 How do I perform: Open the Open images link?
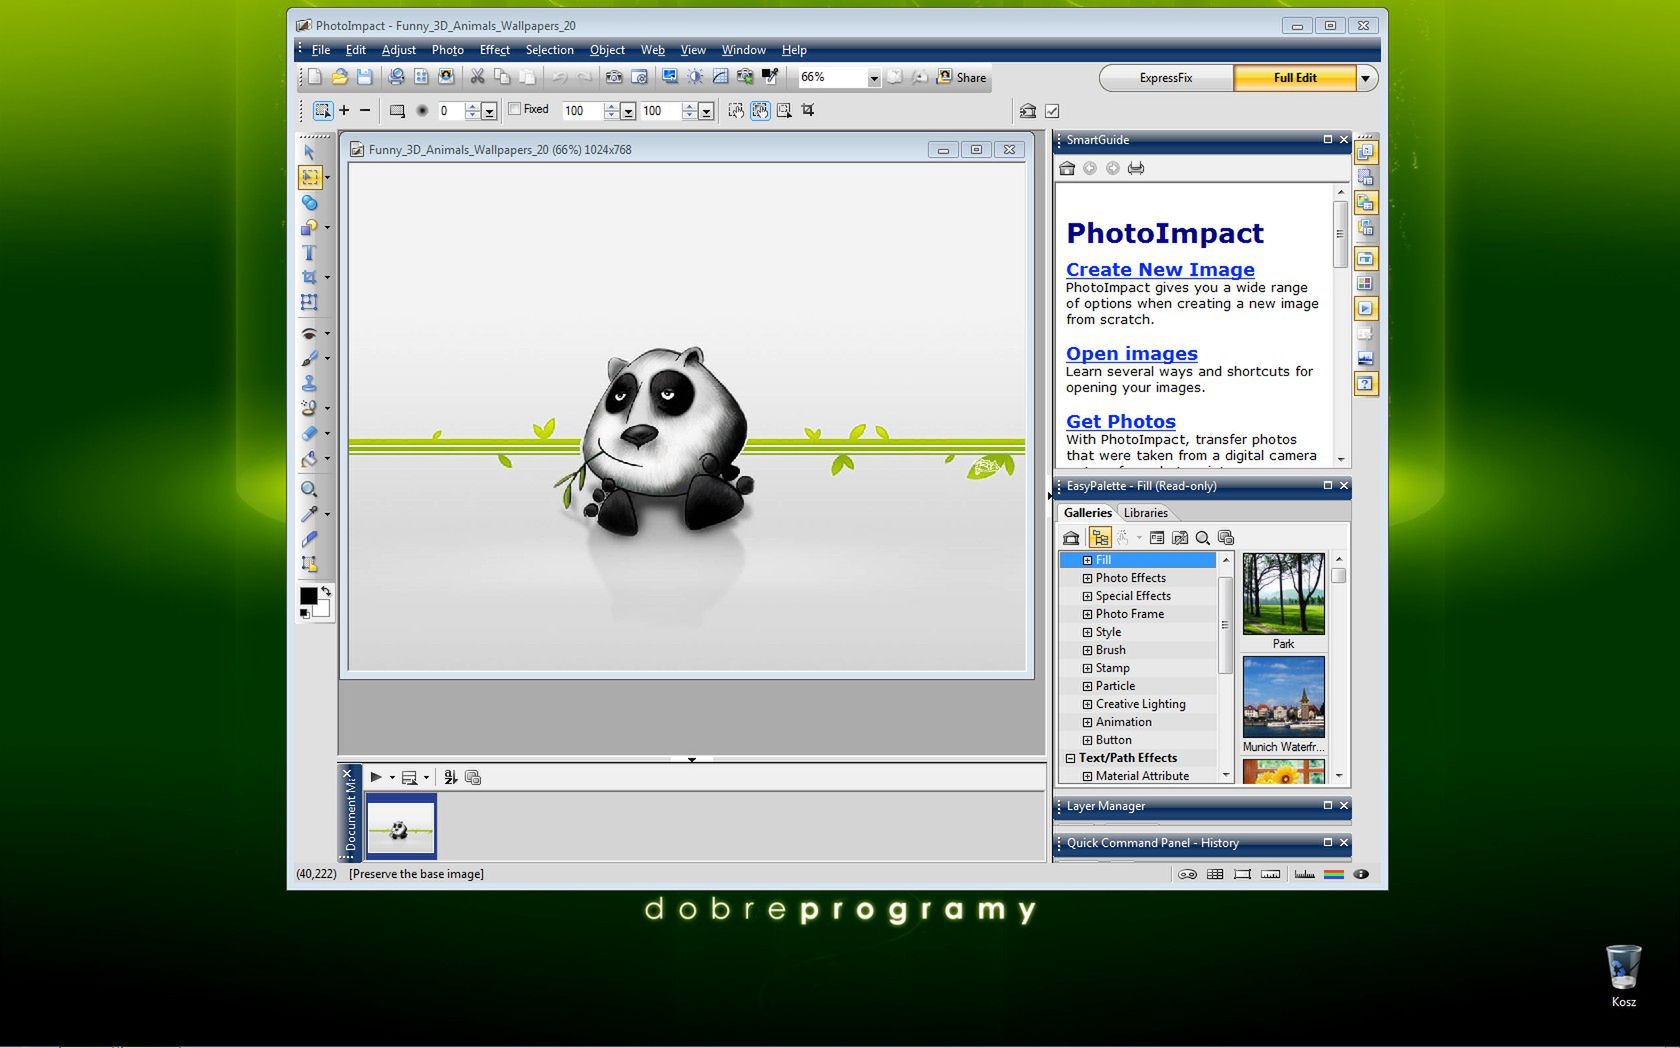(1131, 353)
